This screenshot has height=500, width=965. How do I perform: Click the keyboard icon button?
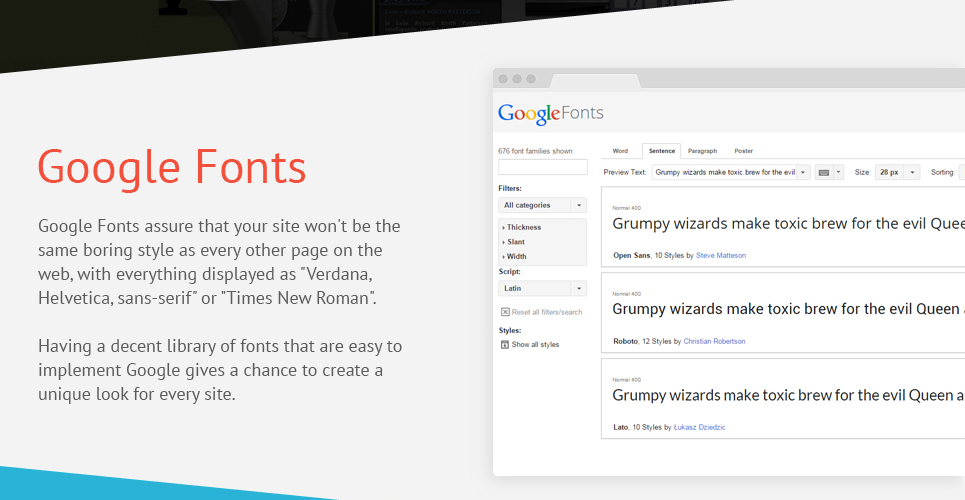click(824, 172)
